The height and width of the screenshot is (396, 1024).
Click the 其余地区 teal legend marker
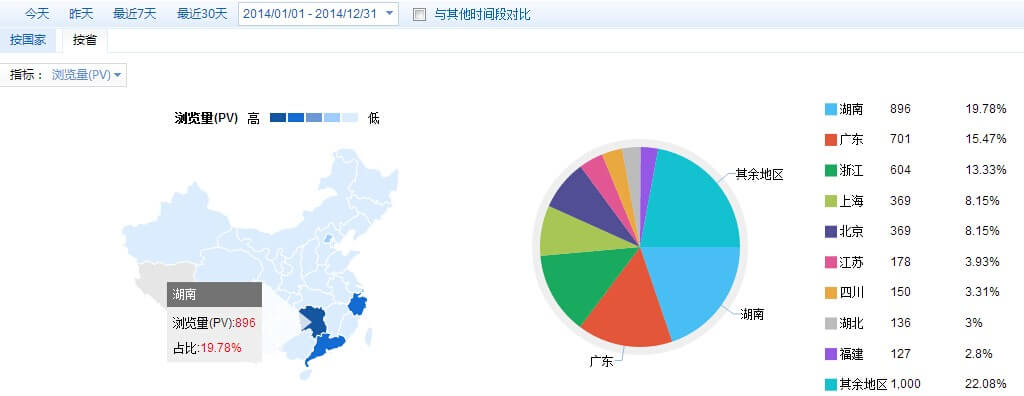[831, 385]
